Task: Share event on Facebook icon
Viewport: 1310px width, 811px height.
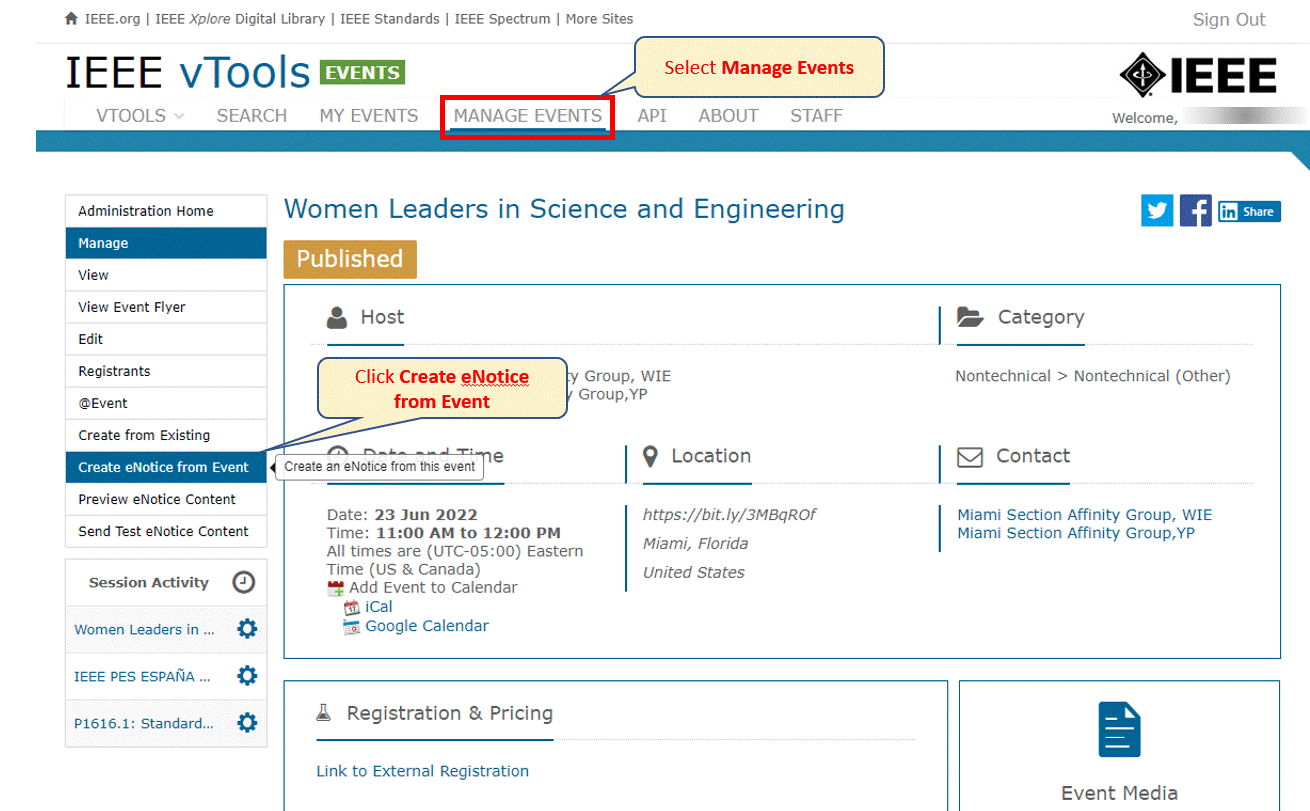Action: point(1195,210)
